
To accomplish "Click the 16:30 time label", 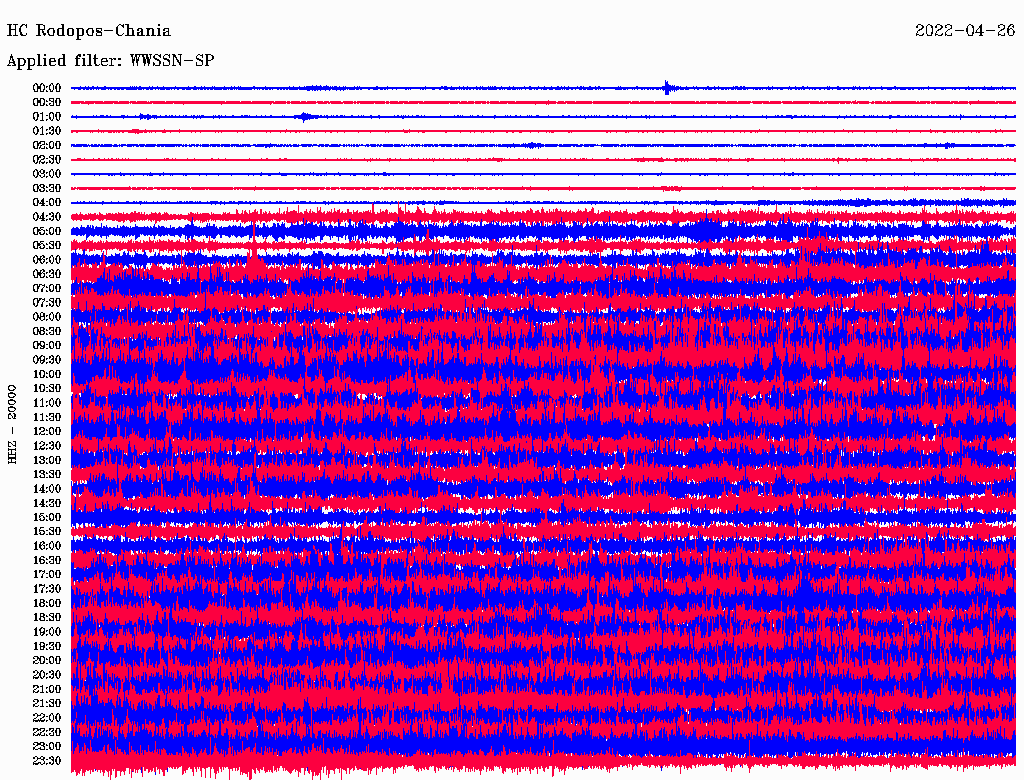I will [47, 561].
